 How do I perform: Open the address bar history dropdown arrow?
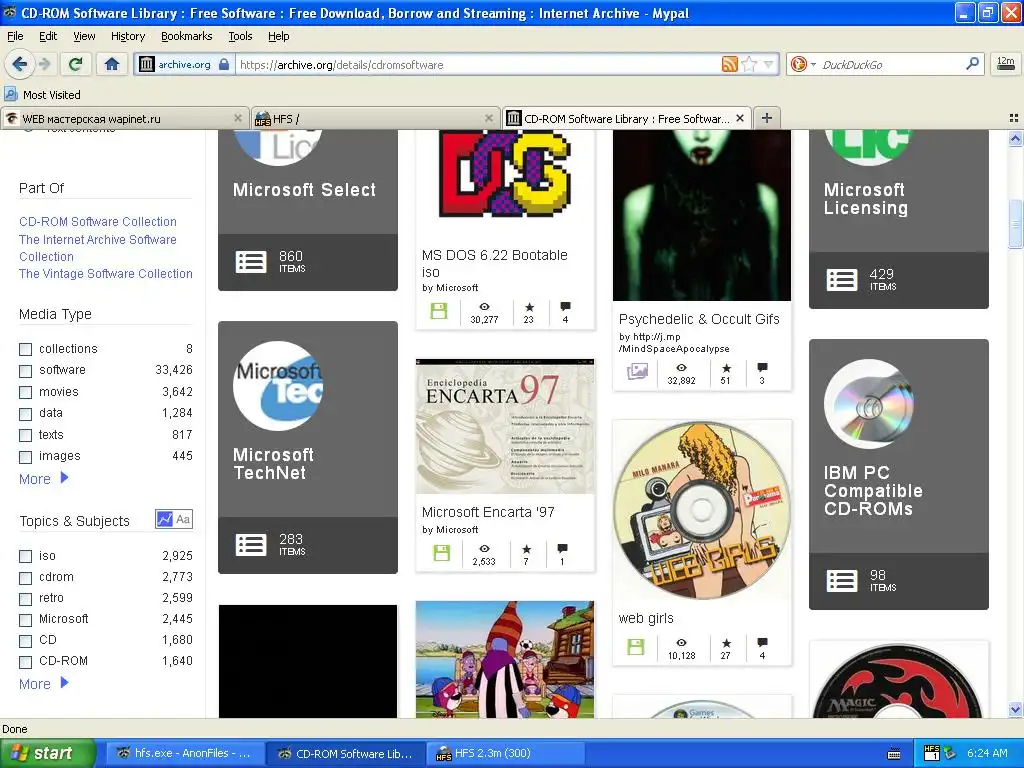pos(769,64)
